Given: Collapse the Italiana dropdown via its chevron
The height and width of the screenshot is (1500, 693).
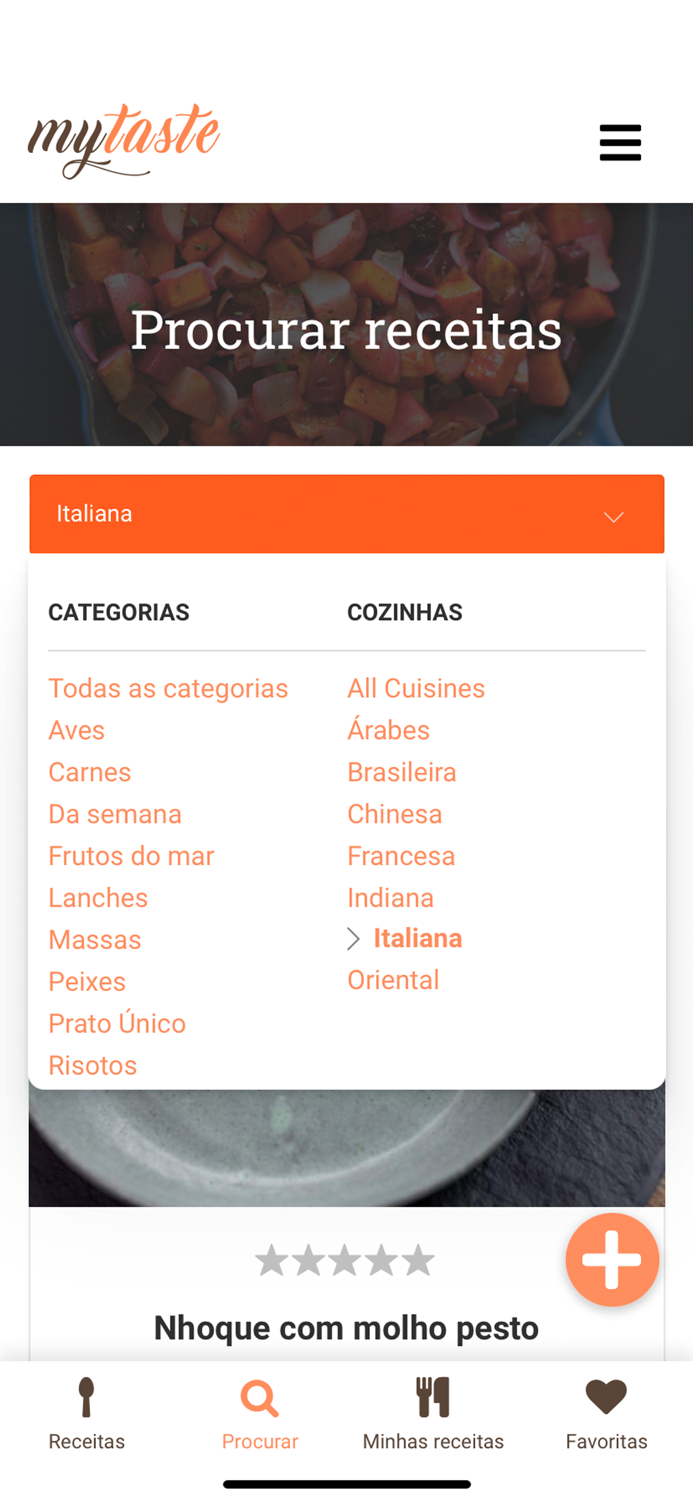Looking at the screenshot, I should tap(612, 518).
